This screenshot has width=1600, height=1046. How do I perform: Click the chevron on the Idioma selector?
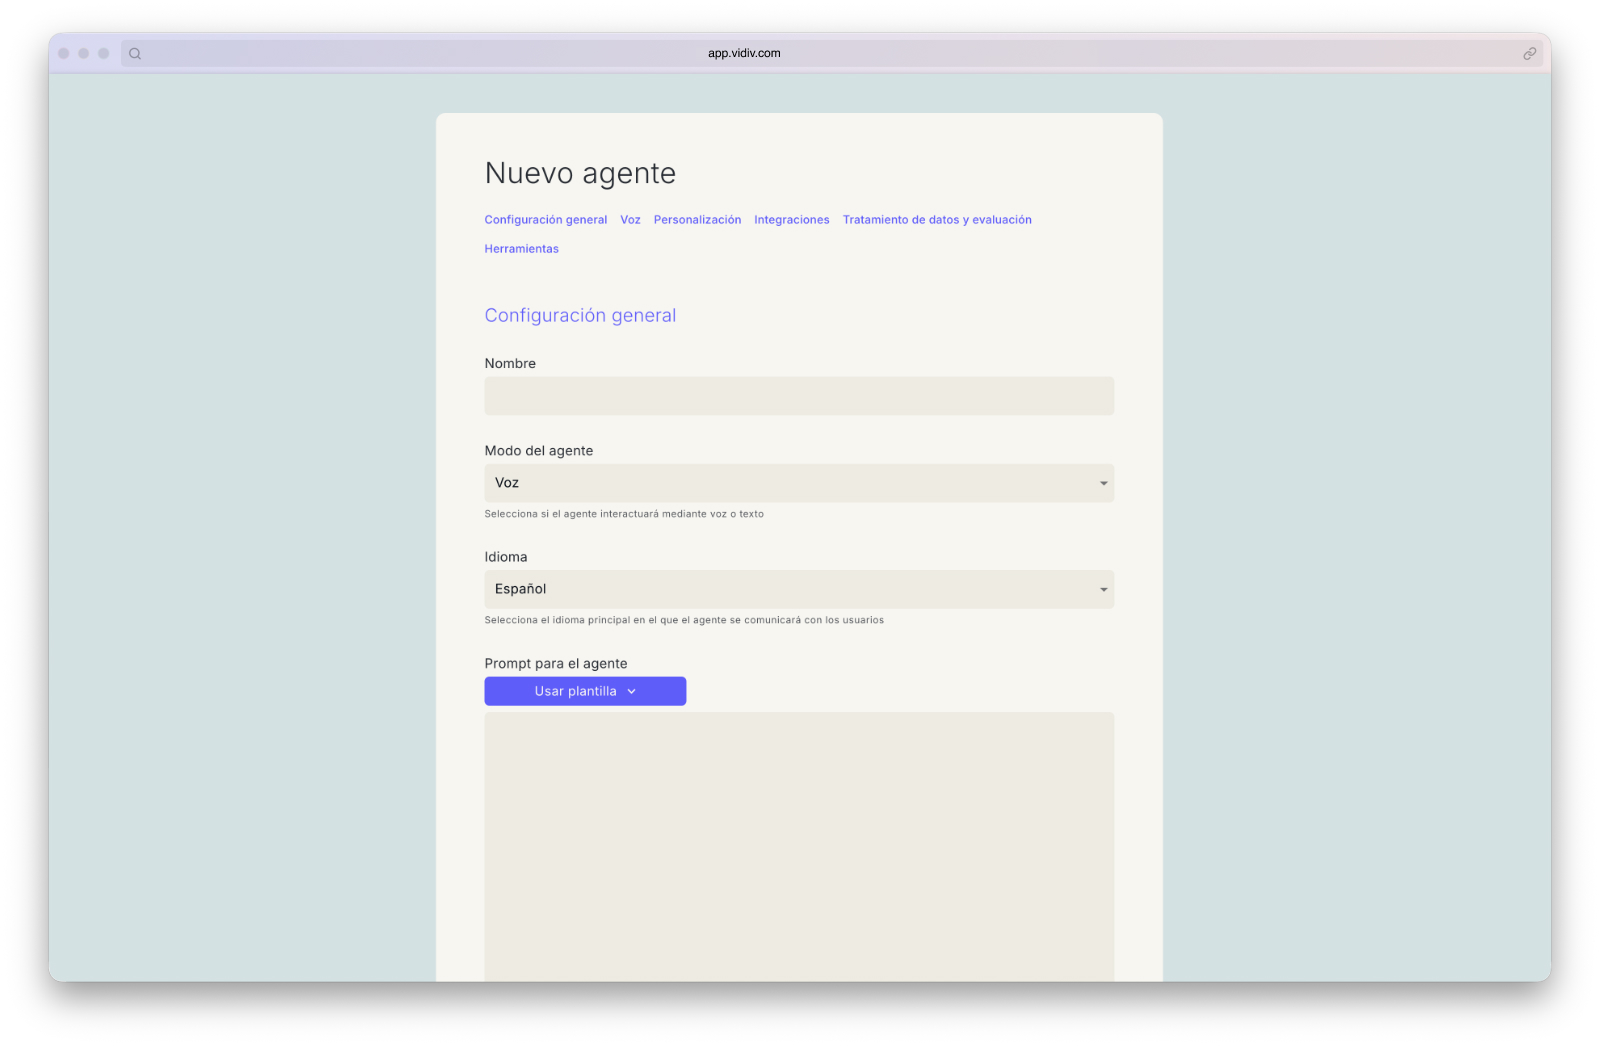[1102, 589]
